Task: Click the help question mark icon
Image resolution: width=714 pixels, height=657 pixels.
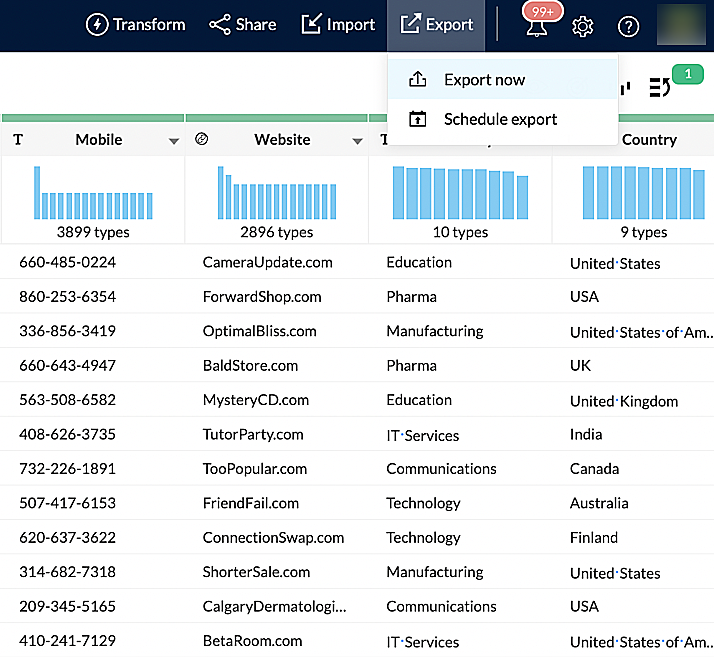Action: click(x=628, y=26)
